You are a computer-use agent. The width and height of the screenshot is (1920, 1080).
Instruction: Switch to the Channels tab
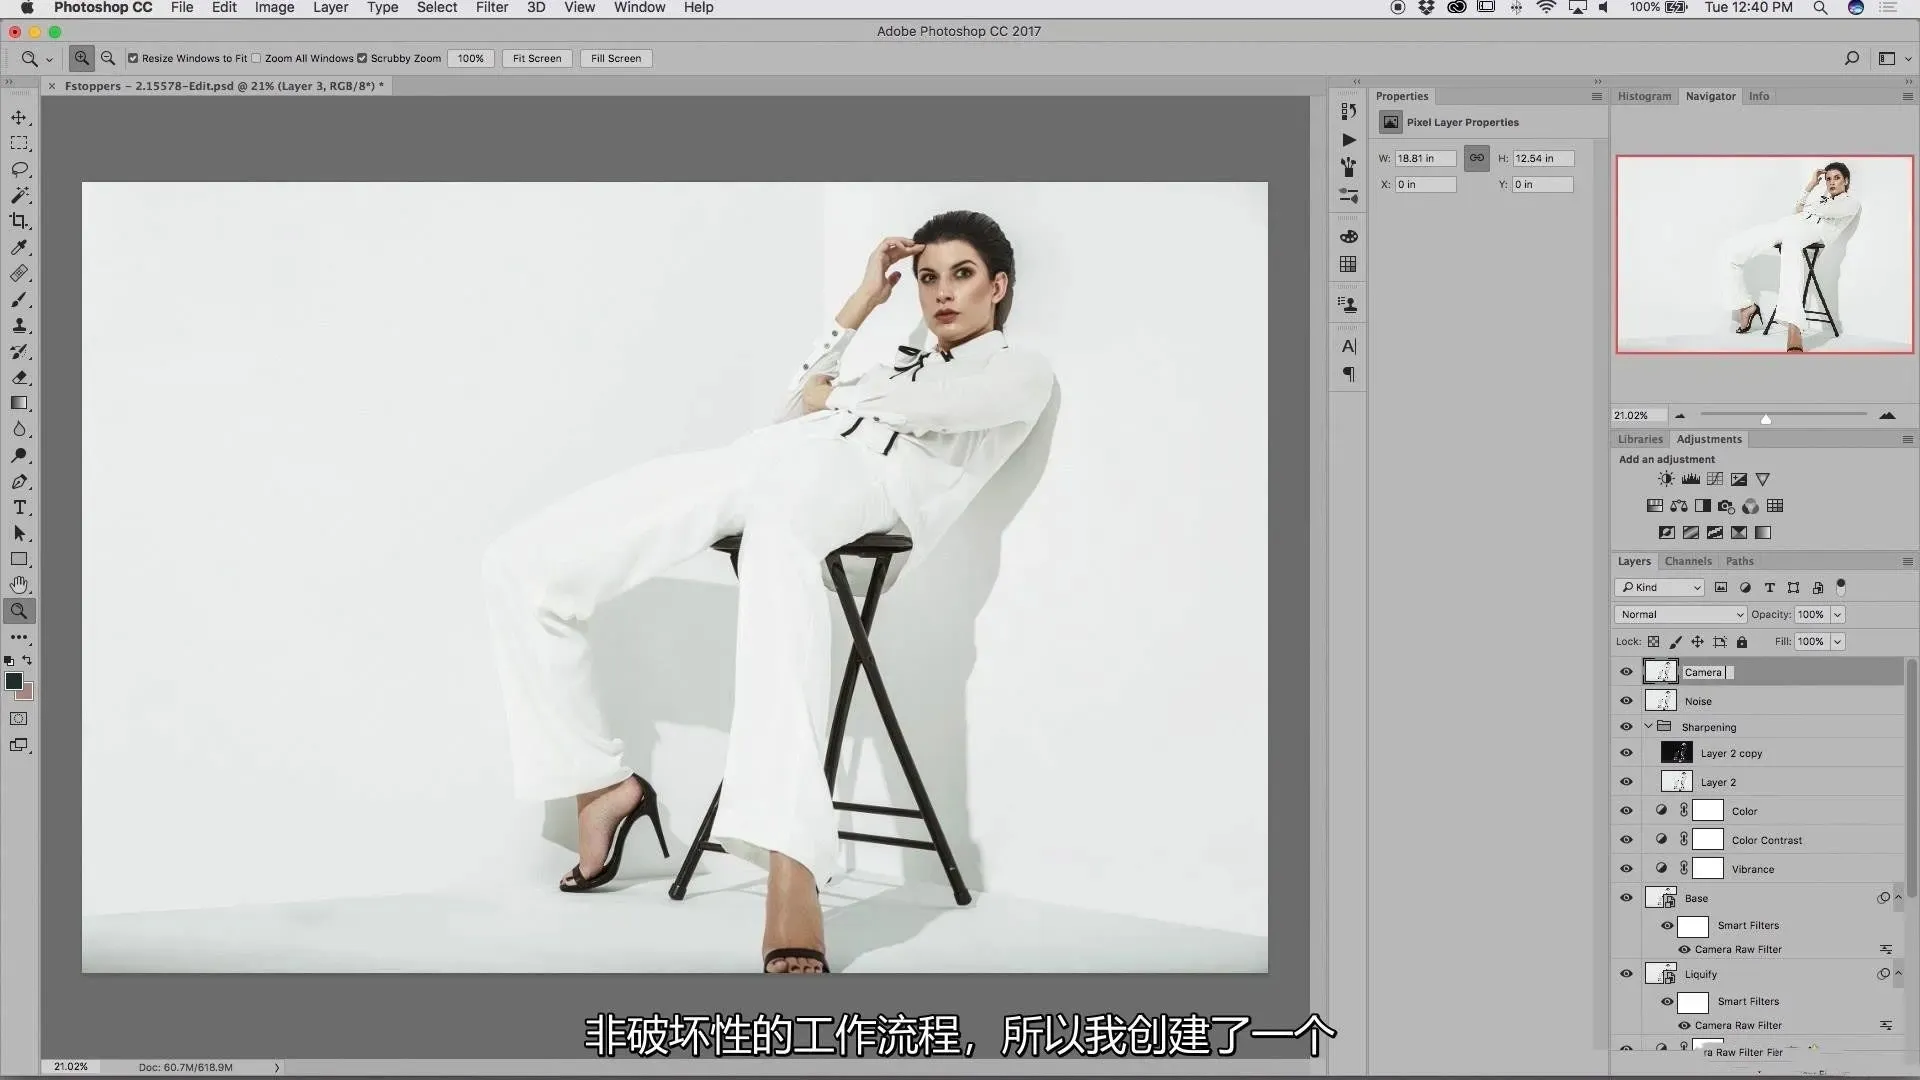point(1688,561)
